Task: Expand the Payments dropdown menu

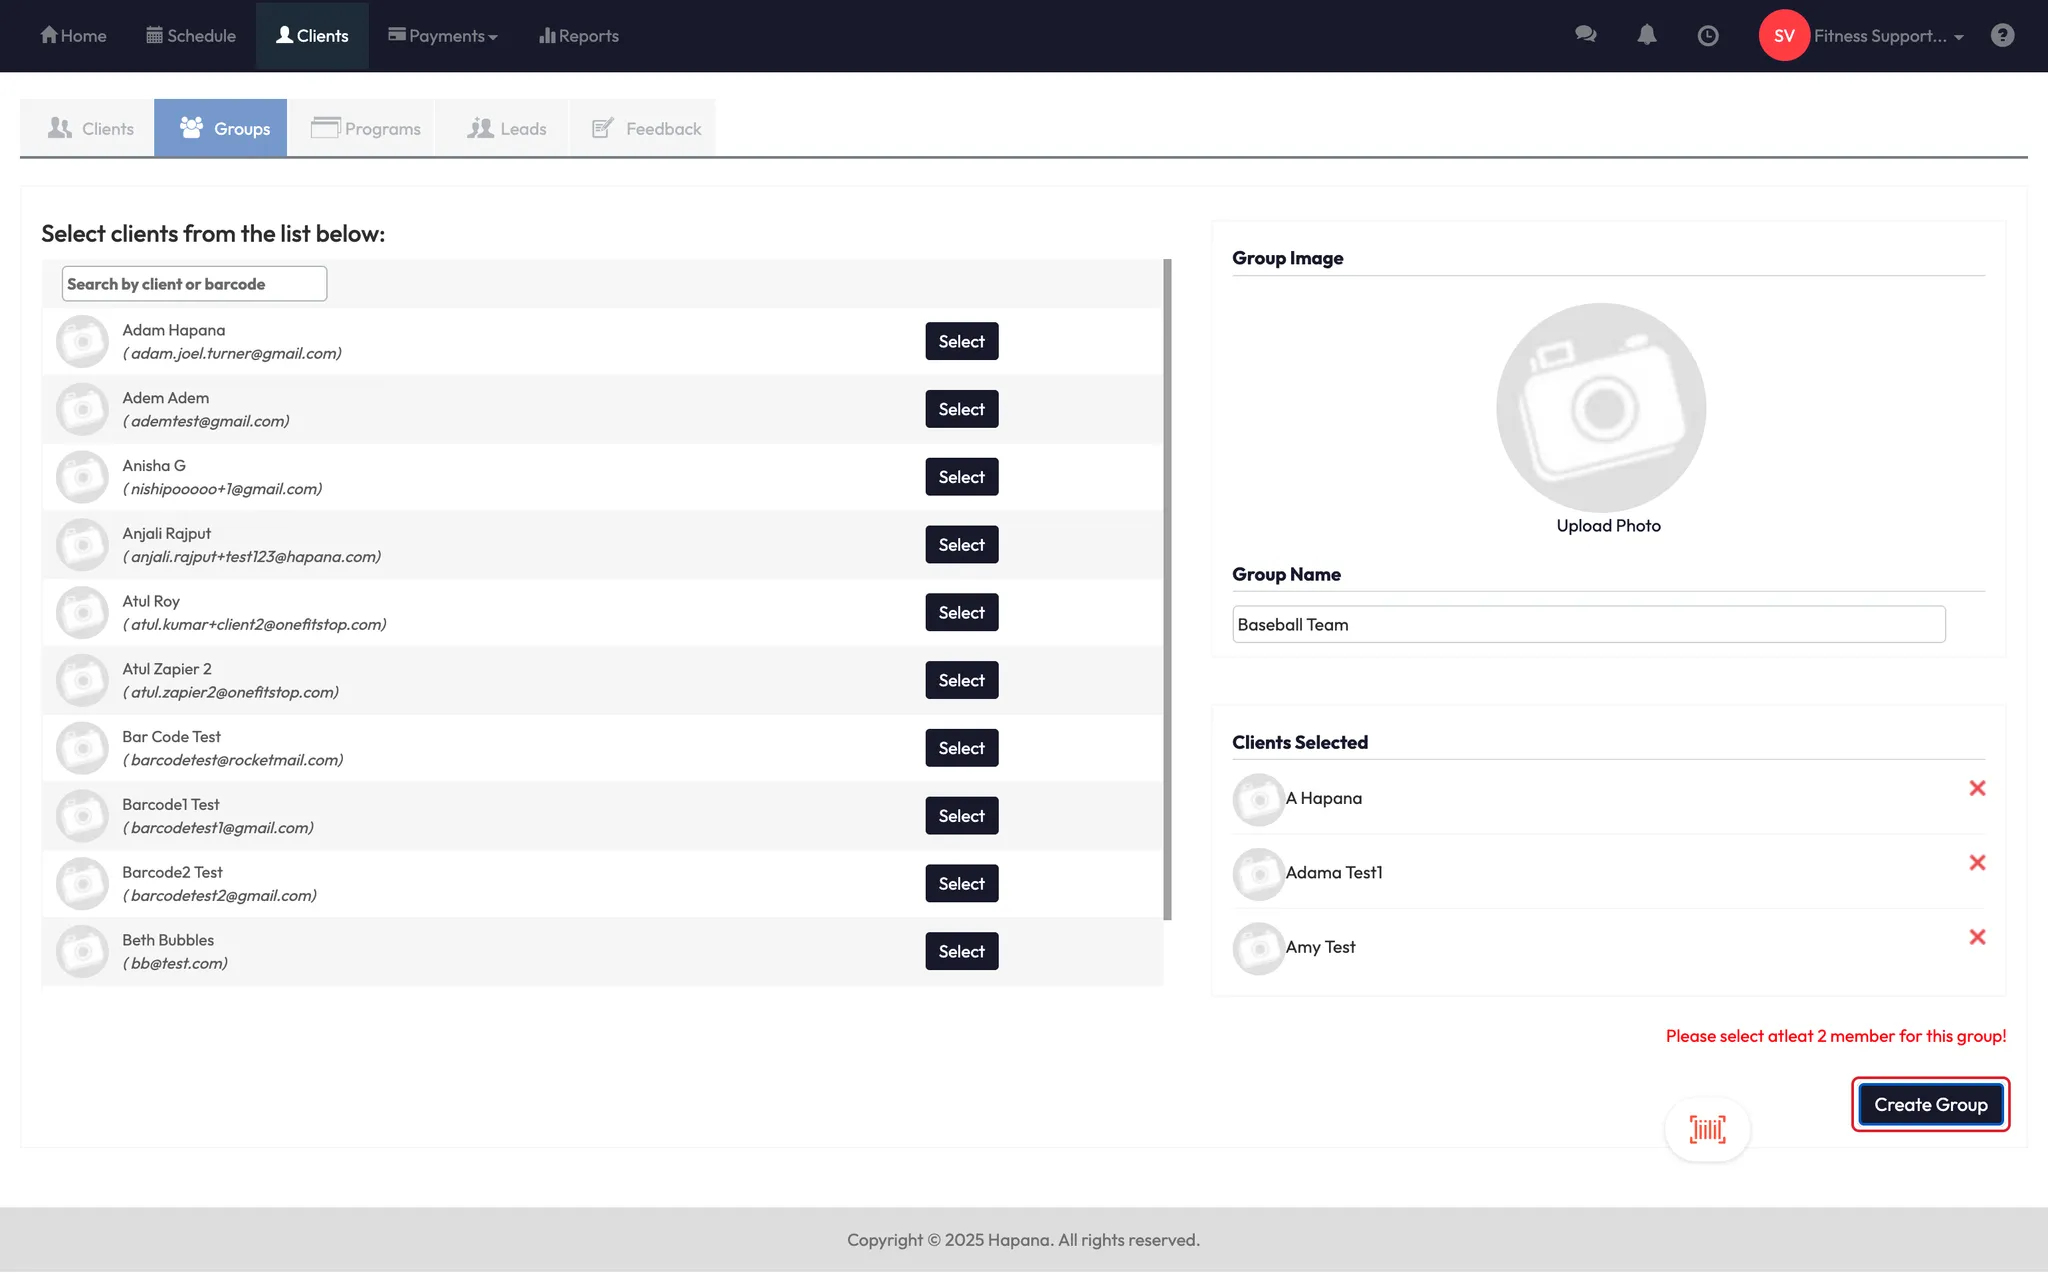Action: coord(443,36)
